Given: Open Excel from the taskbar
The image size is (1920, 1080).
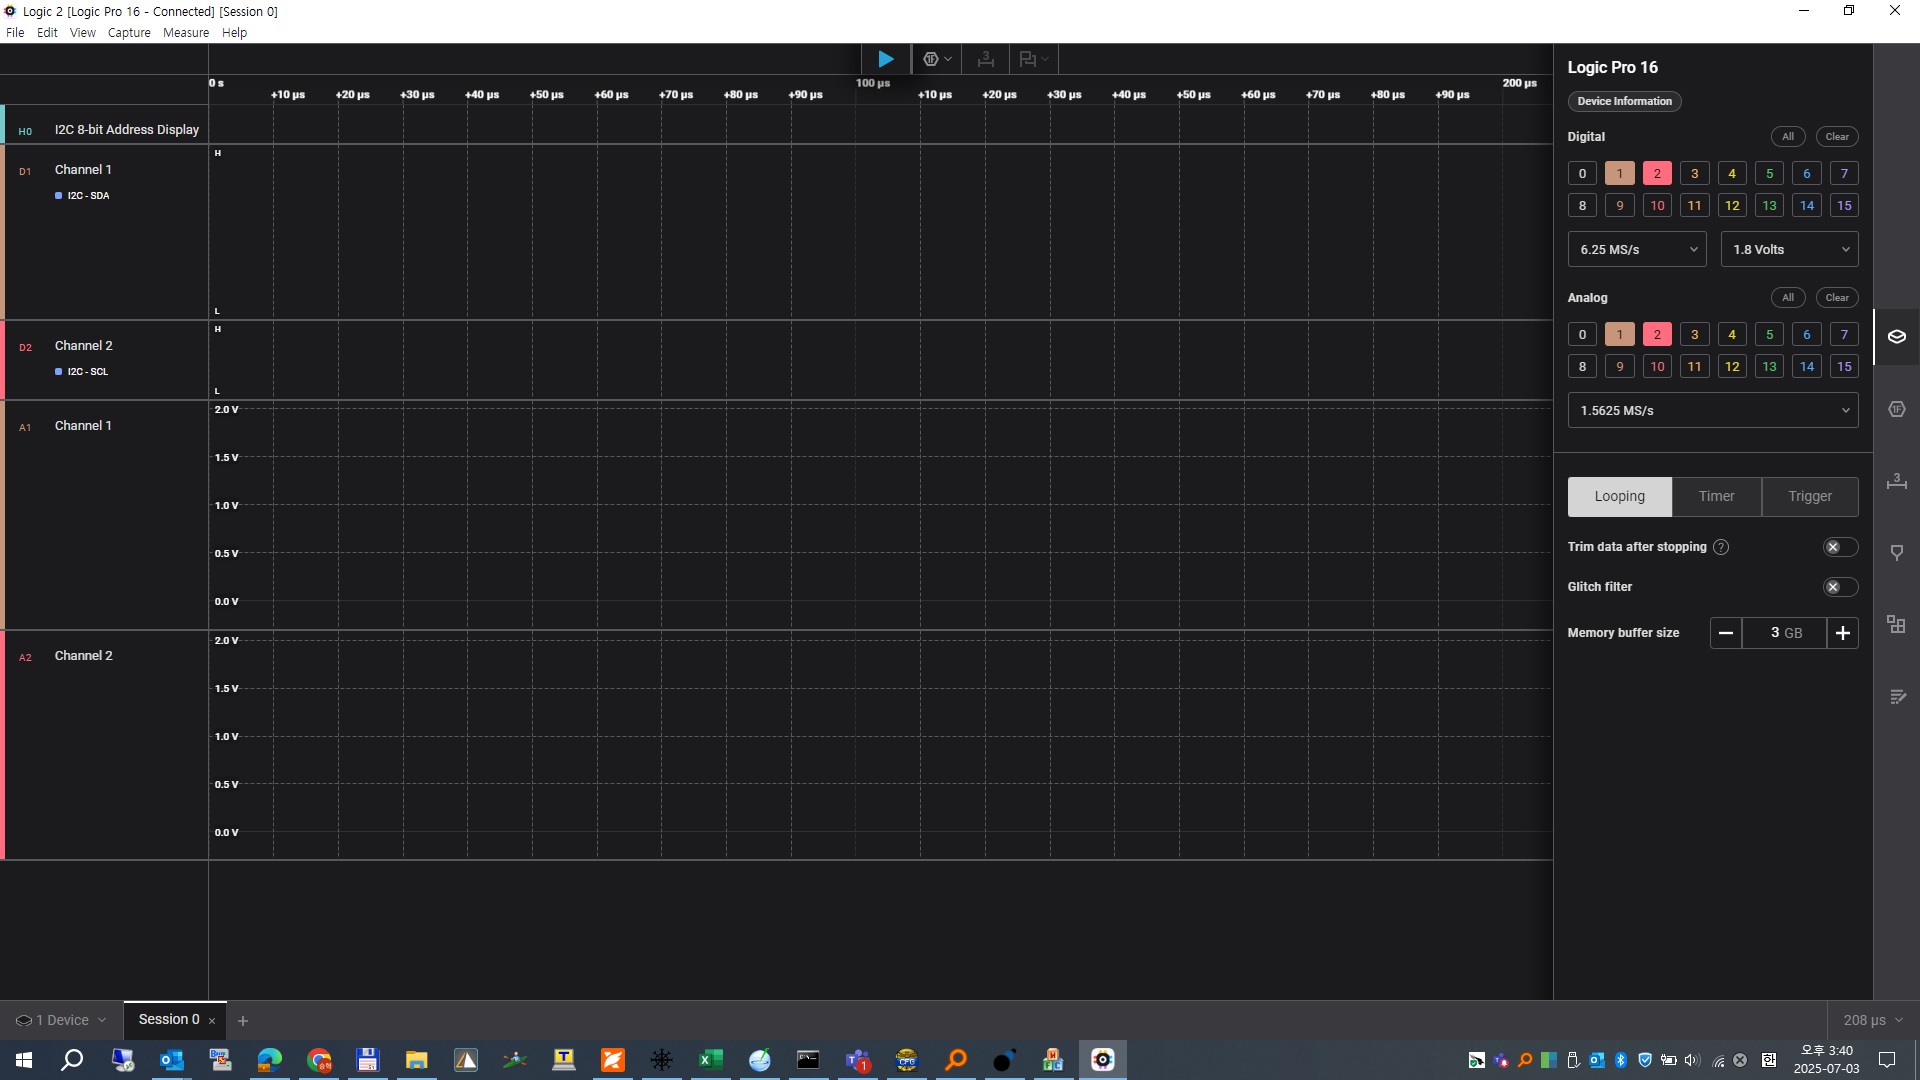Looking at the screenshot, I should 710,1060.
